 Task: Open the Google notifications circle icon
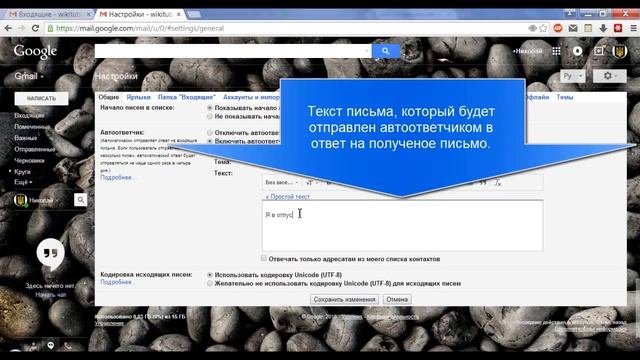click(577, 51)
